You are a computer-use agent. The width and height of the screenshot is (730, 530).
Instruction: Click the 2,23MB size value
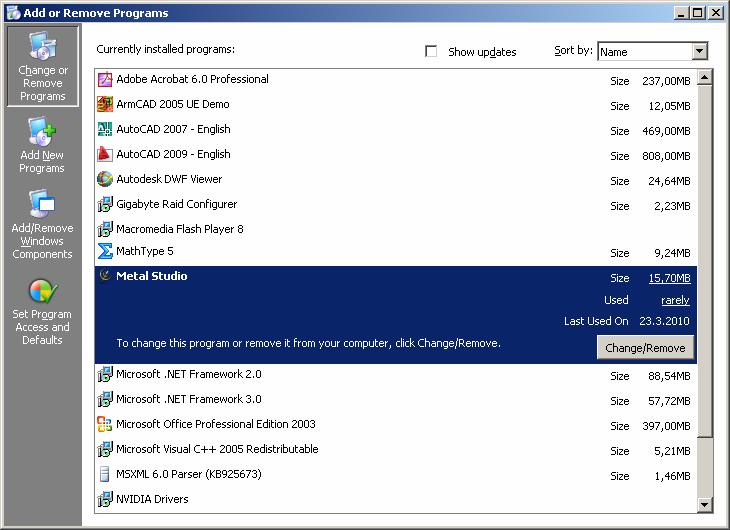(672, 206)
